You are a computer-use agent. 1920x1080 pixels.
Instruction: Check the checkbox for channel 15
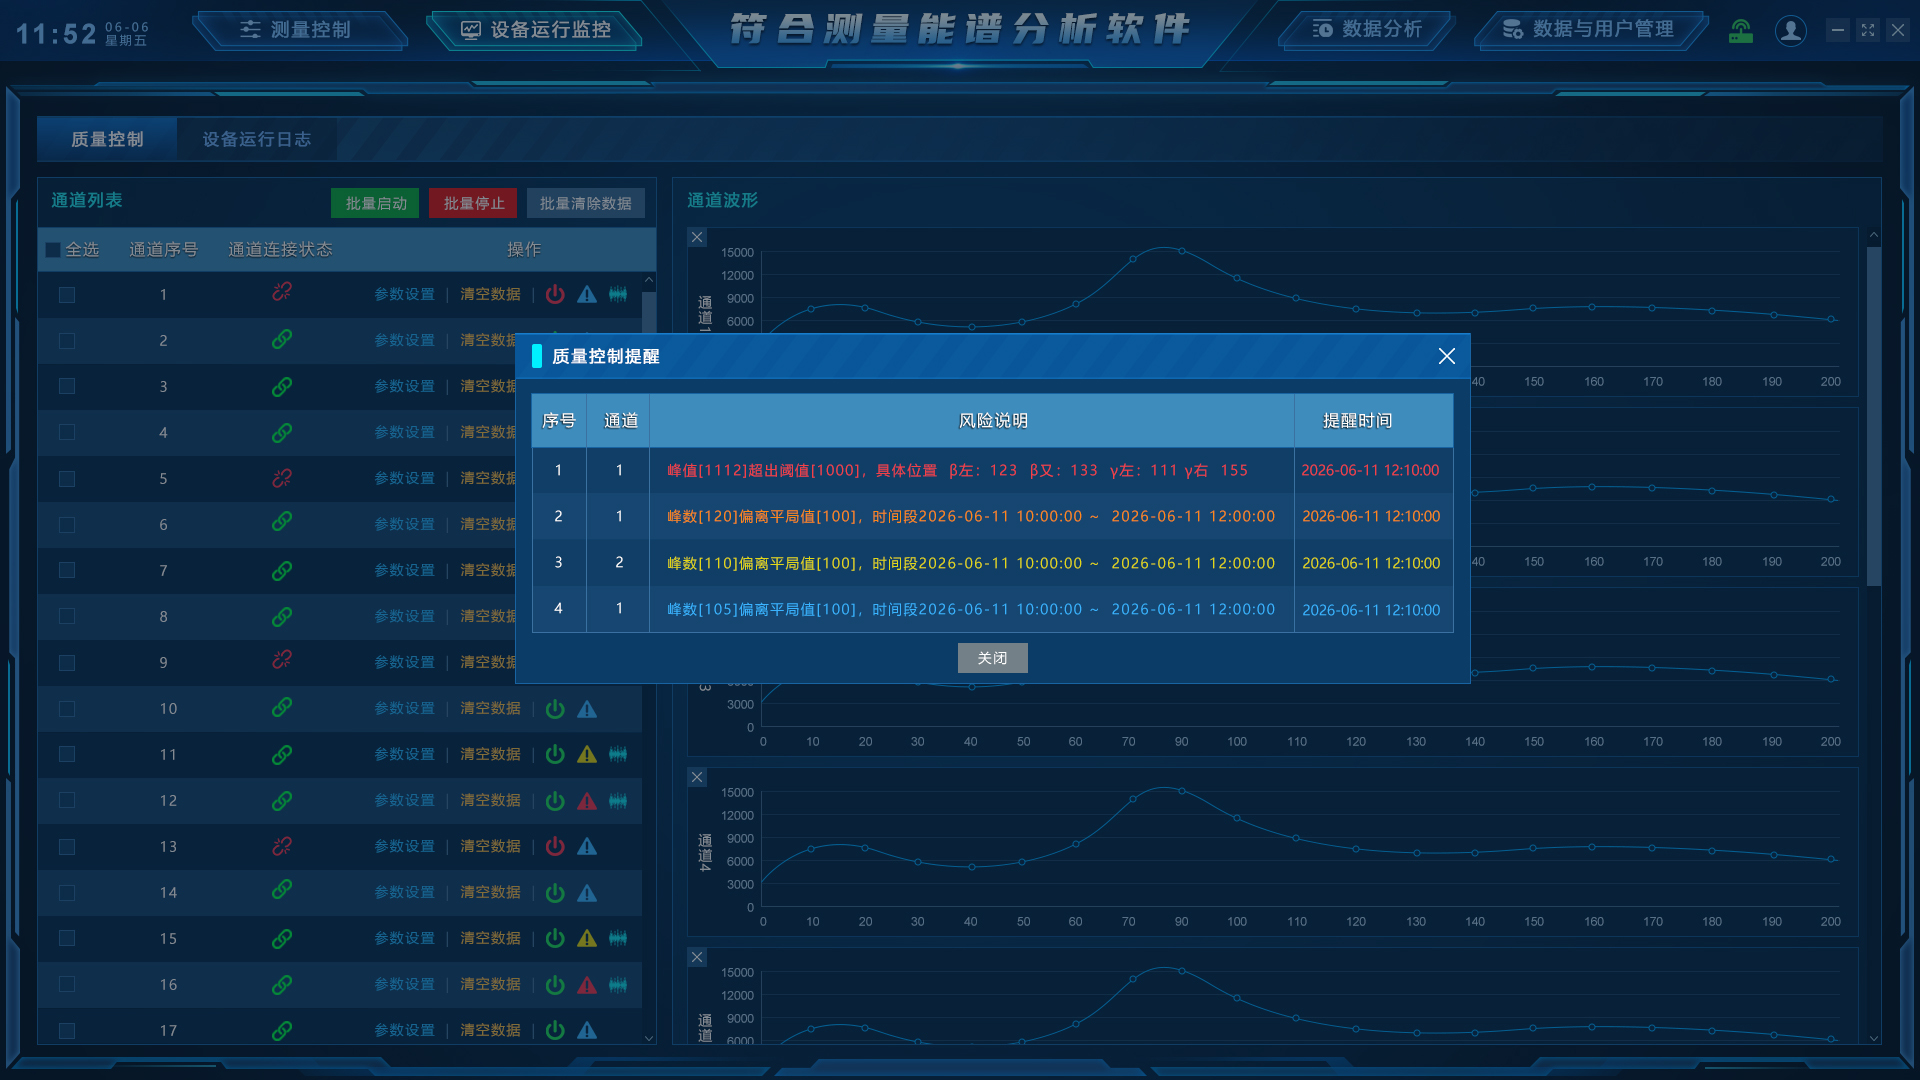pos(67,939)
